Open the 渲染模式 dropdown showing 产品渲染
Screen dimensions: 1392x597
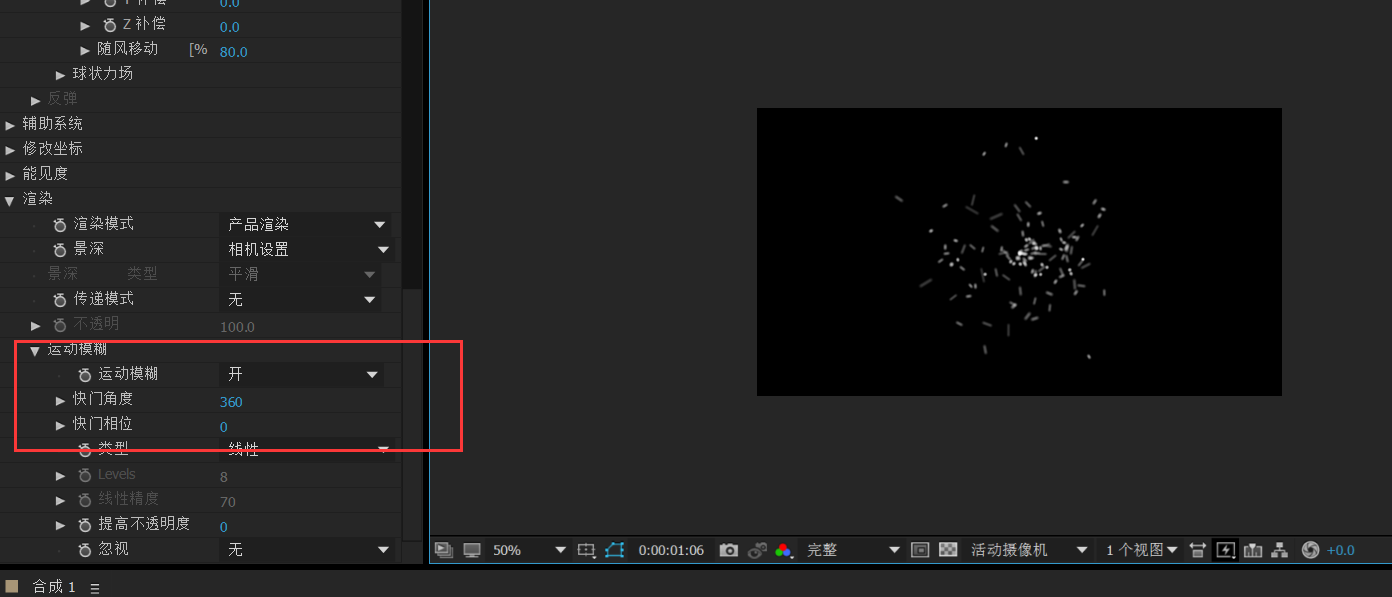tap(306, 225)
